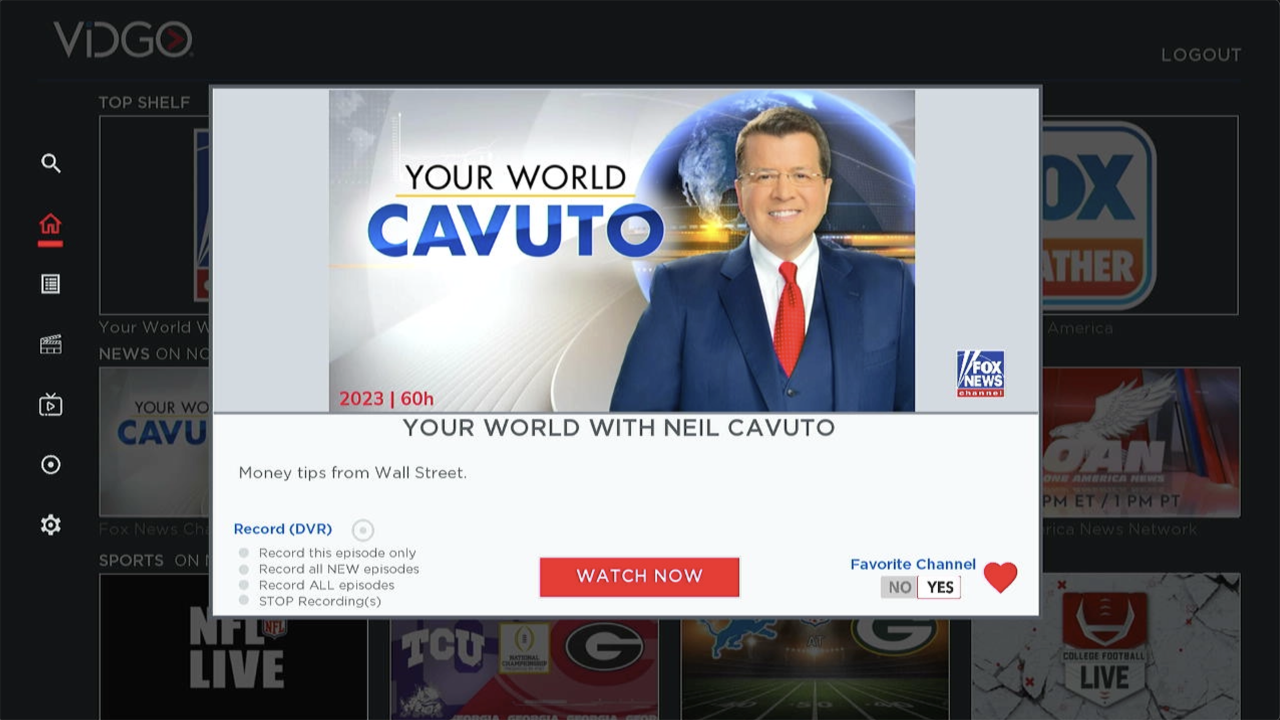Image resolution: width=1280 pixels, height=720 pixels.
Task: Click the show title YOUR WORLD WITH NEIL CAVUTO
Action: tap(618, 428)
